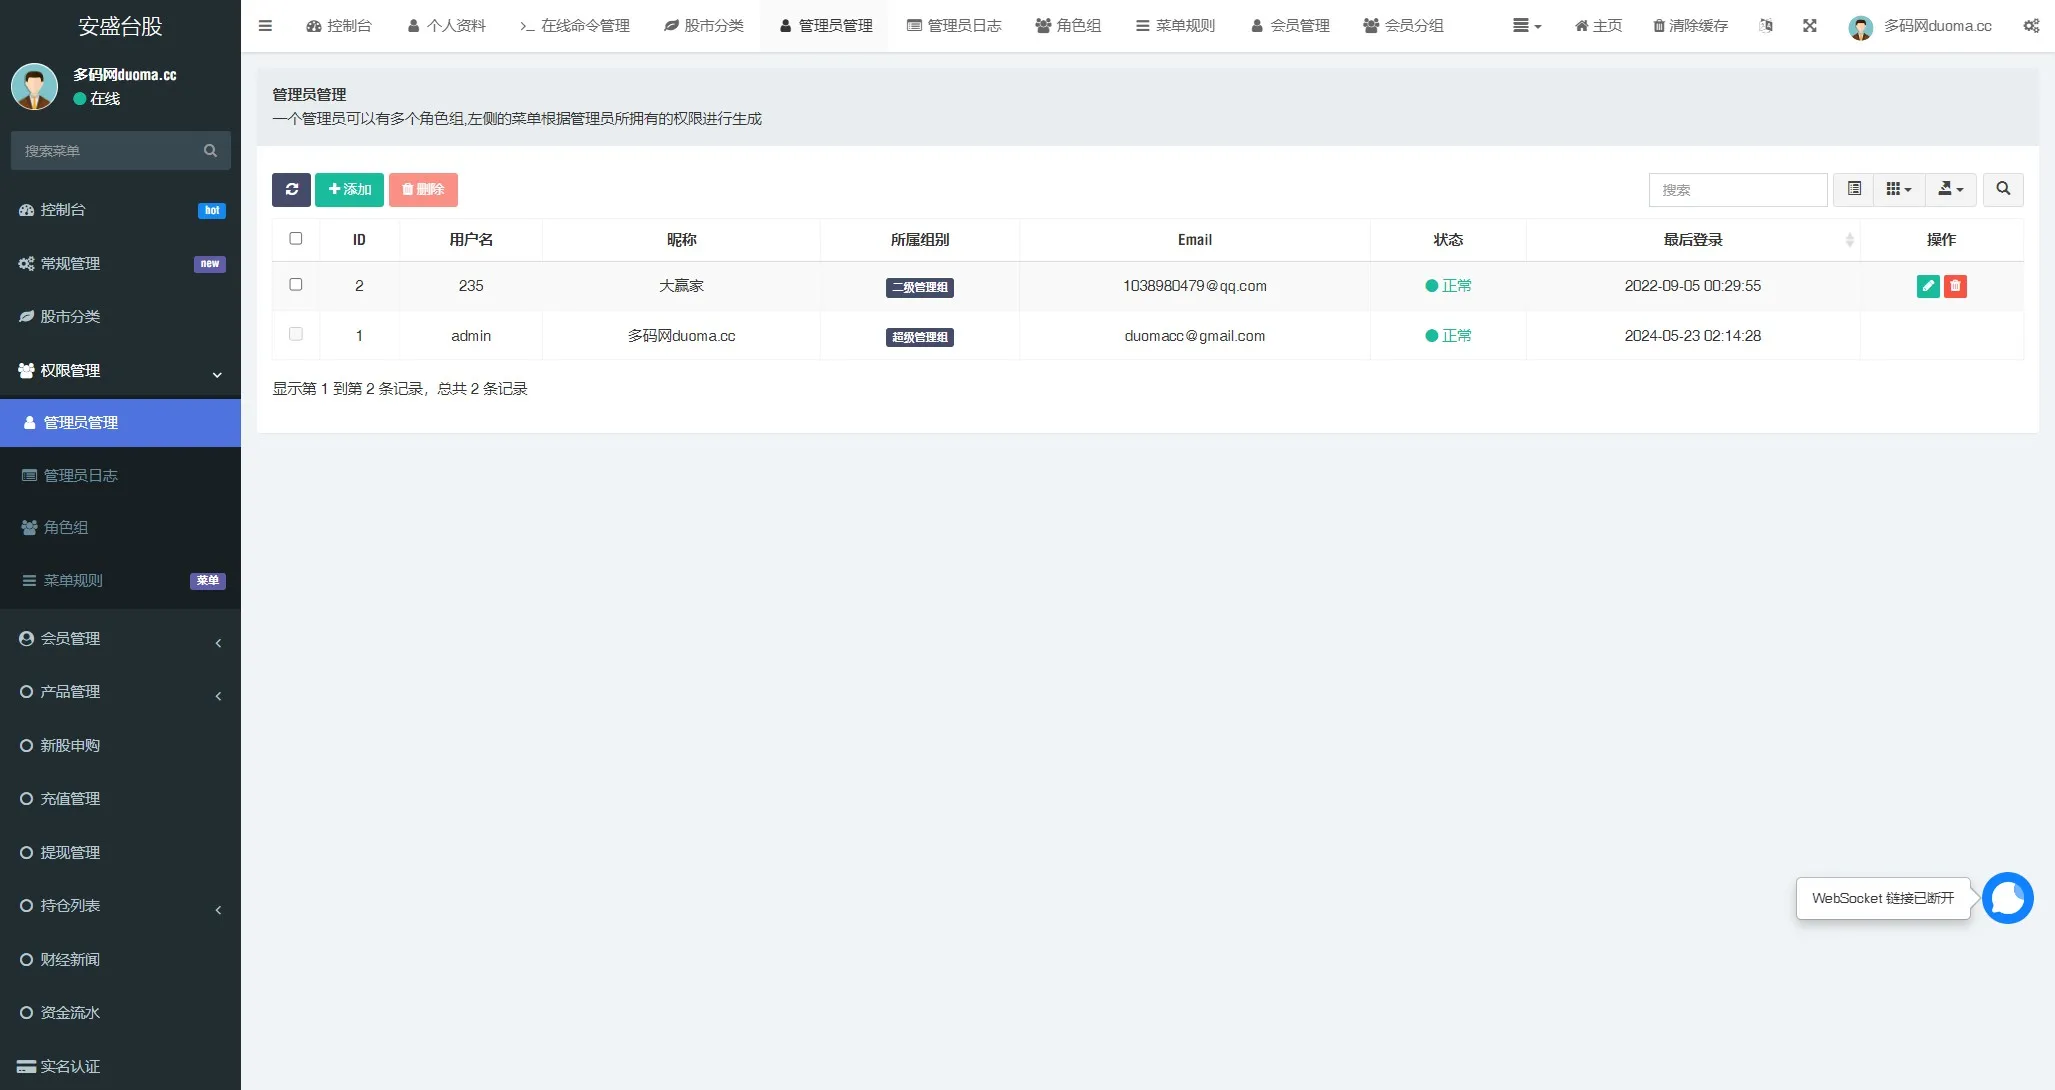Click the 添加 (add) button
Viewport: 2055px width, 1090px height.
(349, 189)
